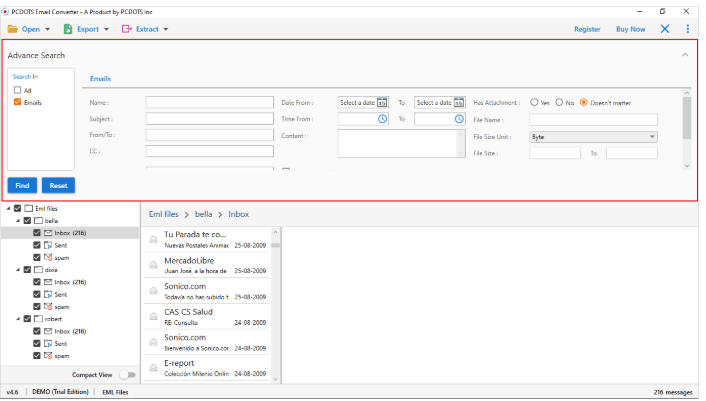Click envelope icon of E-report email

pyautogui.click(x=154, y=368)
